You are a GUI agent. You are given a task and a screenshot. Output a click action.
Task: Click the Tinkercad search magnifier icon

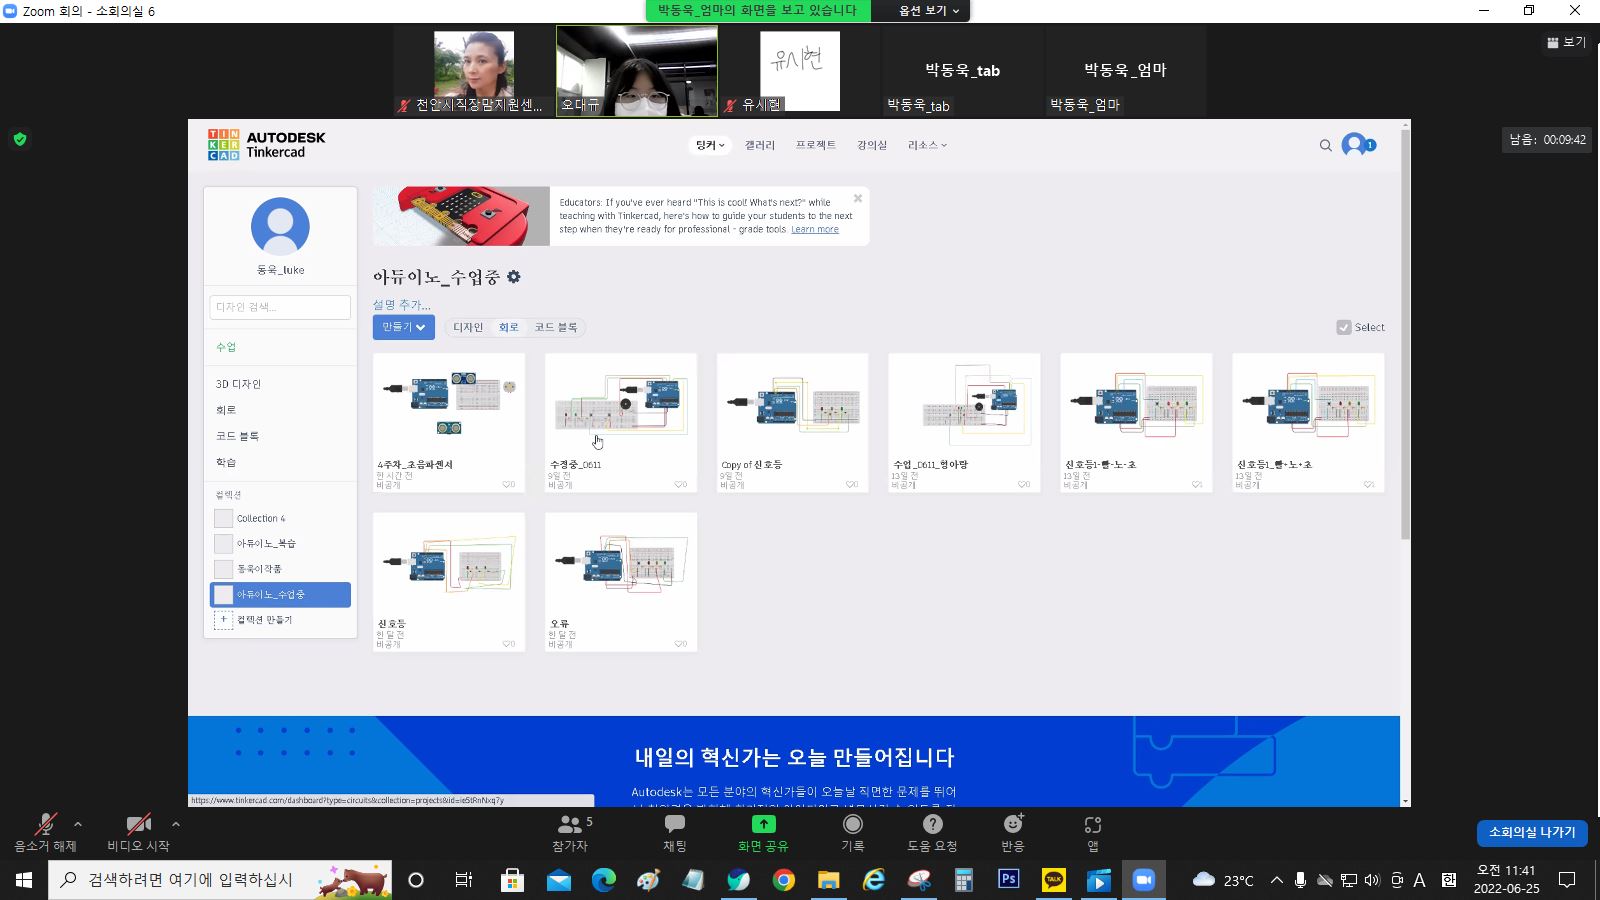(1325, 146)
